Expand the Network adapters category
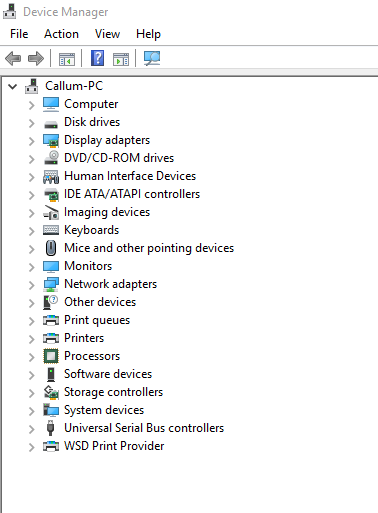This screenshot has width=378, height=513. (31, 285)
